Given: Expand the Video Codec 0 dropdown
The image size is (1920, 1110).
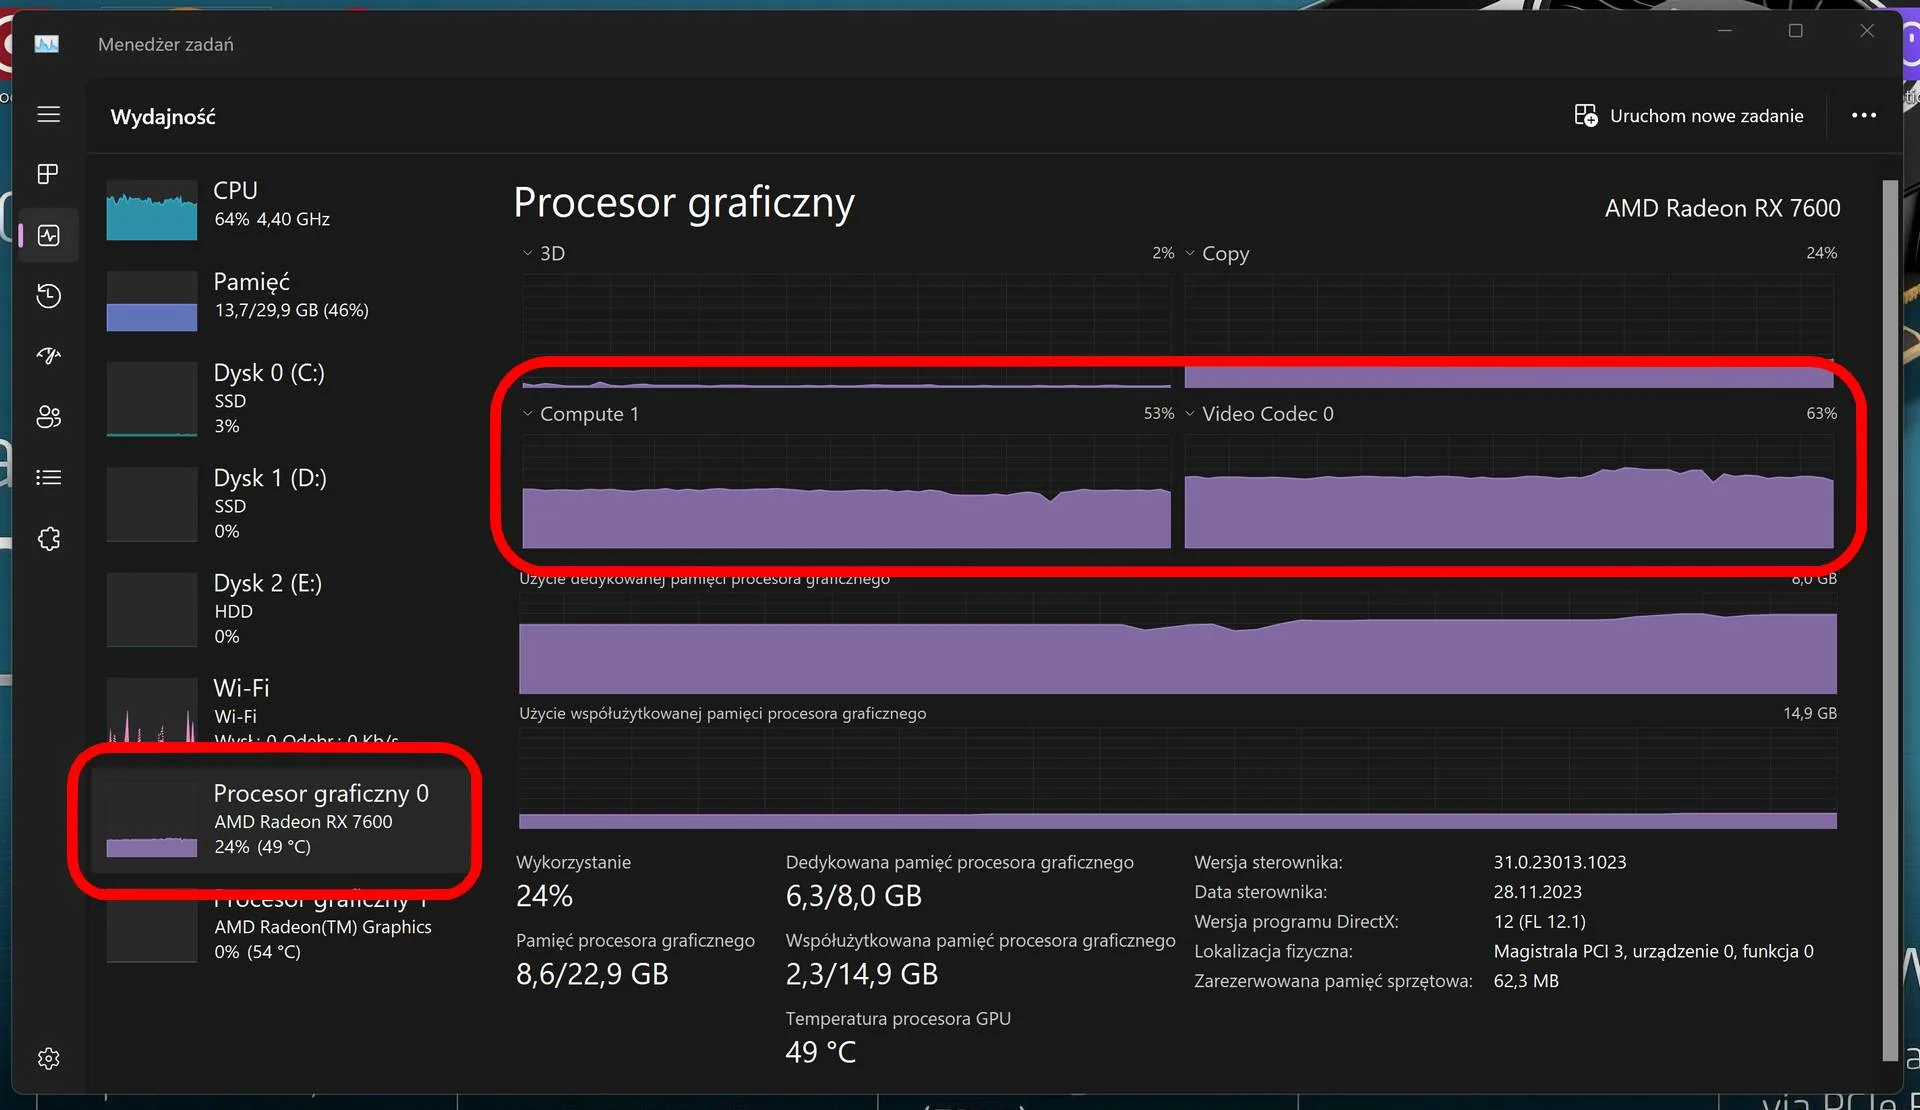Looking at the screenshot, I should tap(1259, 414).
